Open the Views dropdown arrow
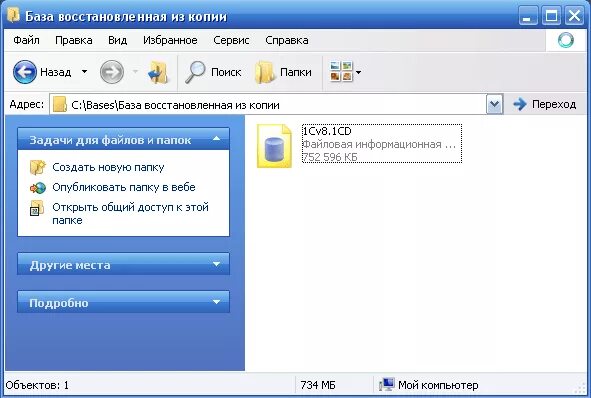591x398 pixels. (x=359, y=72)
